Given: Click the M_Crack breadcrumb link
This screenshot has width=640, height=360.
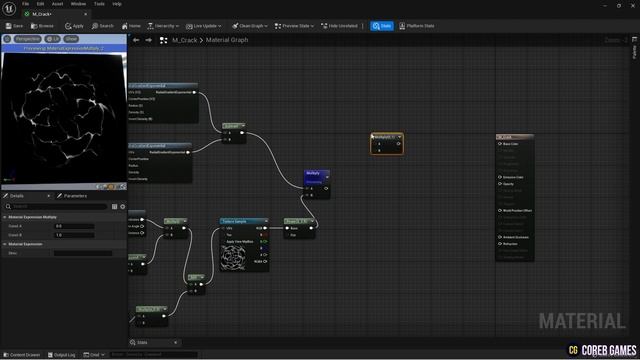Looking at the screenshot, I should tap(184, 40).
